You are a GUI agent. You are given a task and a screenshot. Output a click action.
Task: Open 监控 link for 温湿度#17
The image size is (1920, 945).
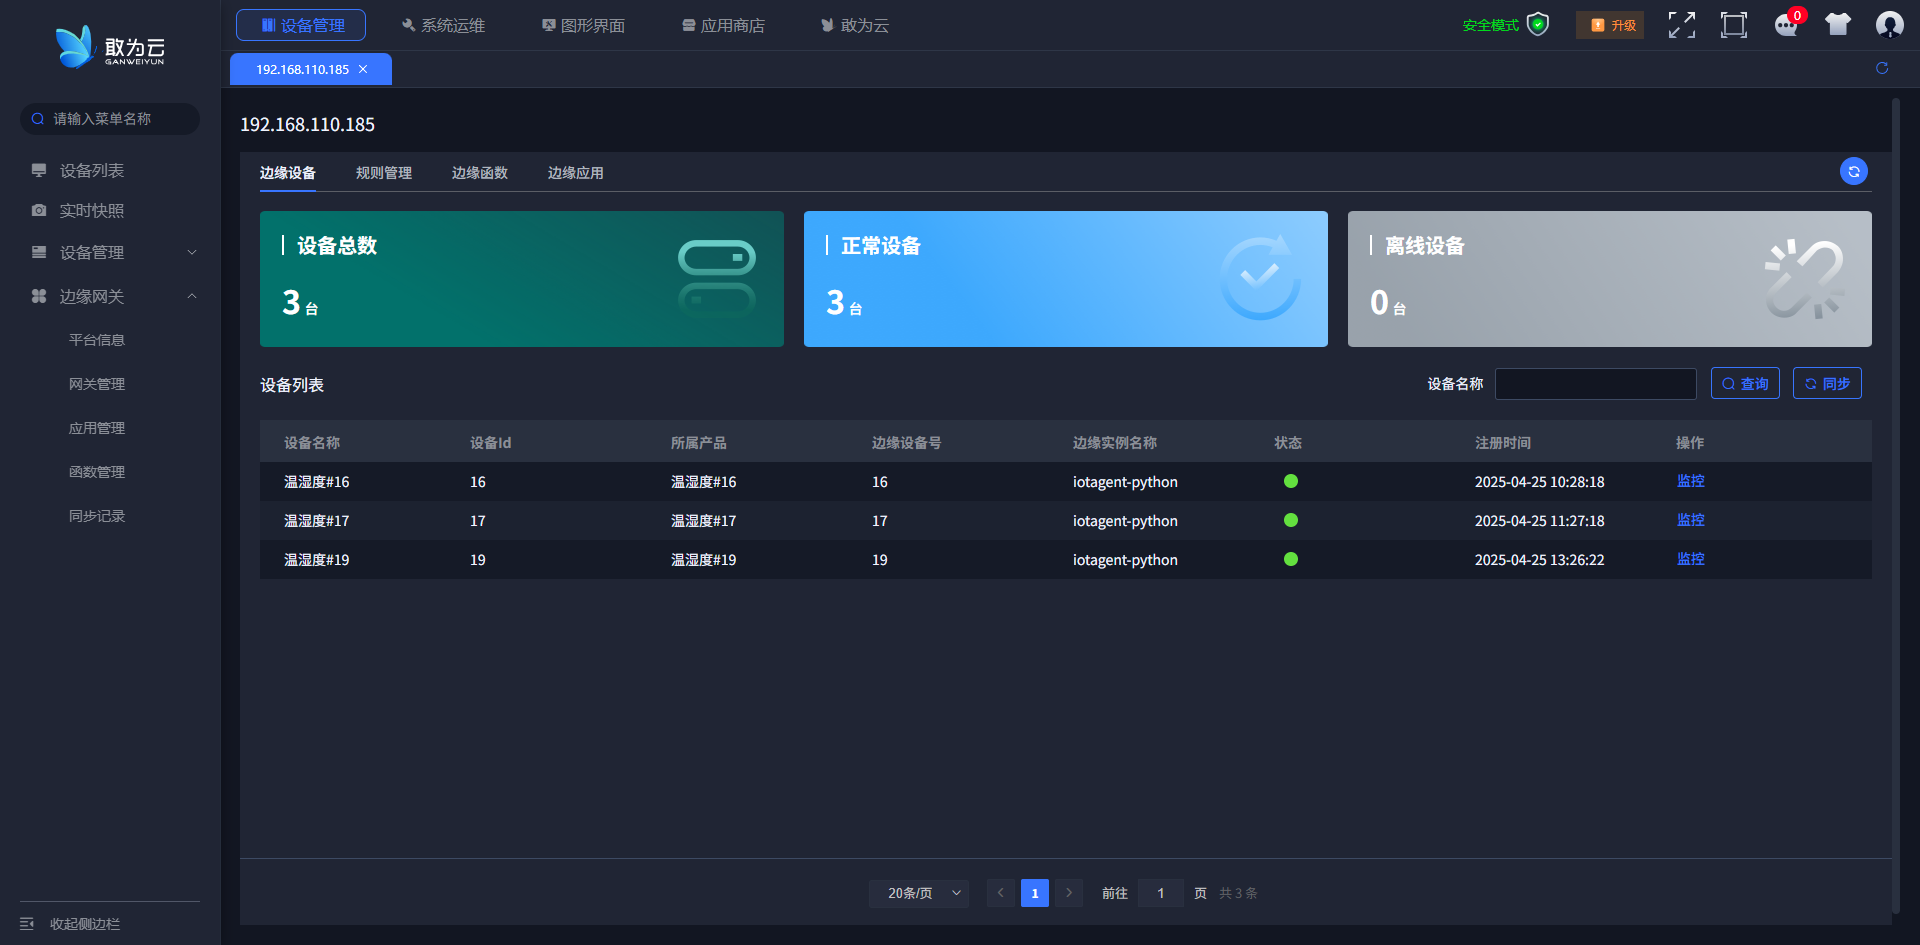click(1690, 520)
